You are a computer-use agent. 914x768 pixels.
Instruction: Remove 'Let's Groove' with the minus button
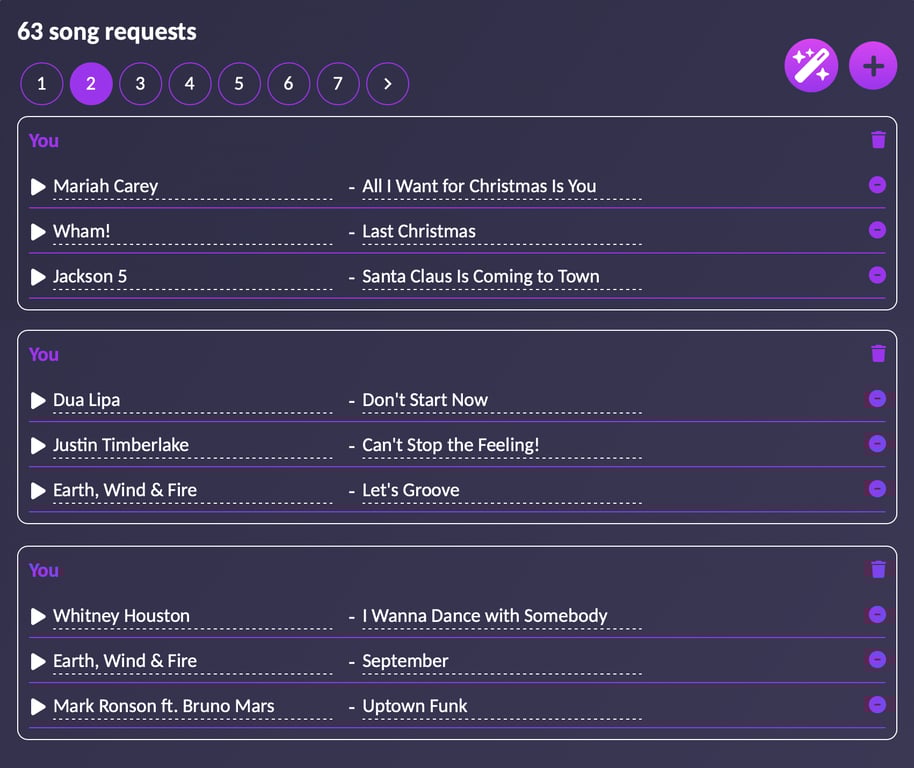[x=876, y=489]
